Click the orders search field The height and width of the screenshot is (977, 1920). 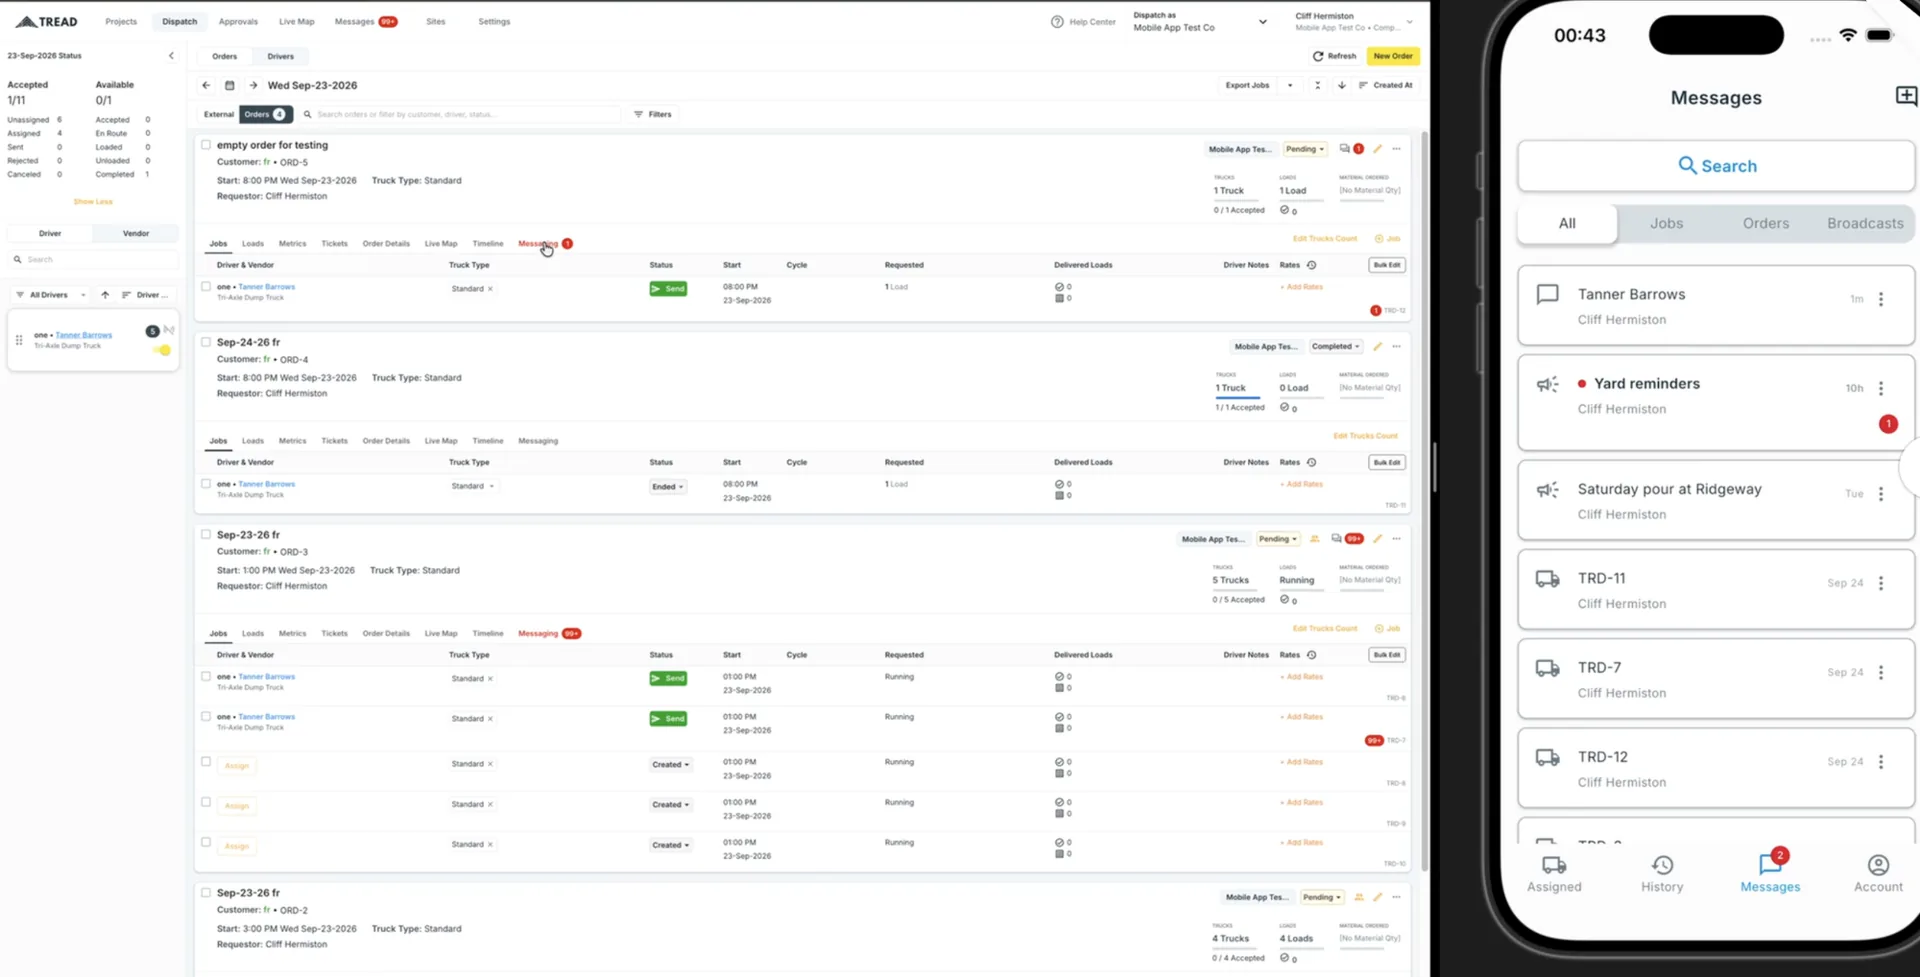coord(460,114)
